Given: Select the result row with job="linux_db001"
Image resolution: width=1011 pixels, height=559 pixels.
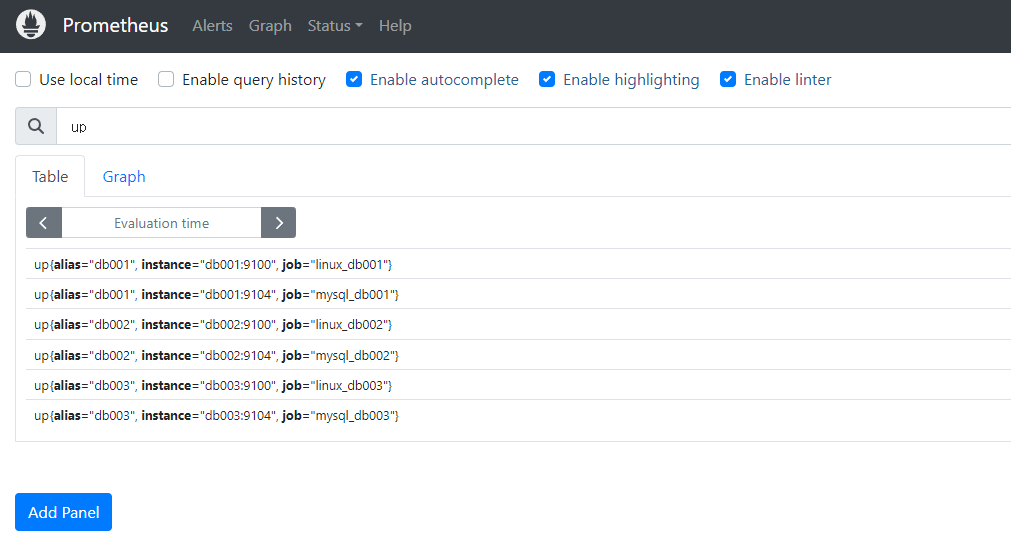Looking at the screenshot, I should click(x=518, y=264).
